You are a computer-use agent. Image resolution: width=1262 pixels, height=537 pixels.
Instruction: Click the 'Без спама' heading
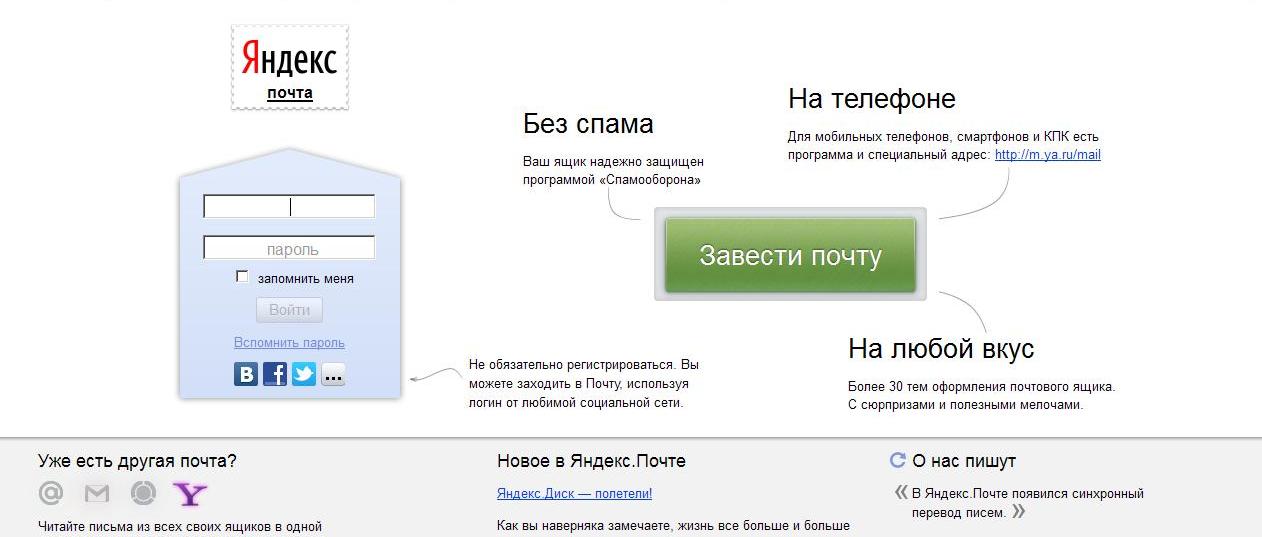[x=588, y=124]
